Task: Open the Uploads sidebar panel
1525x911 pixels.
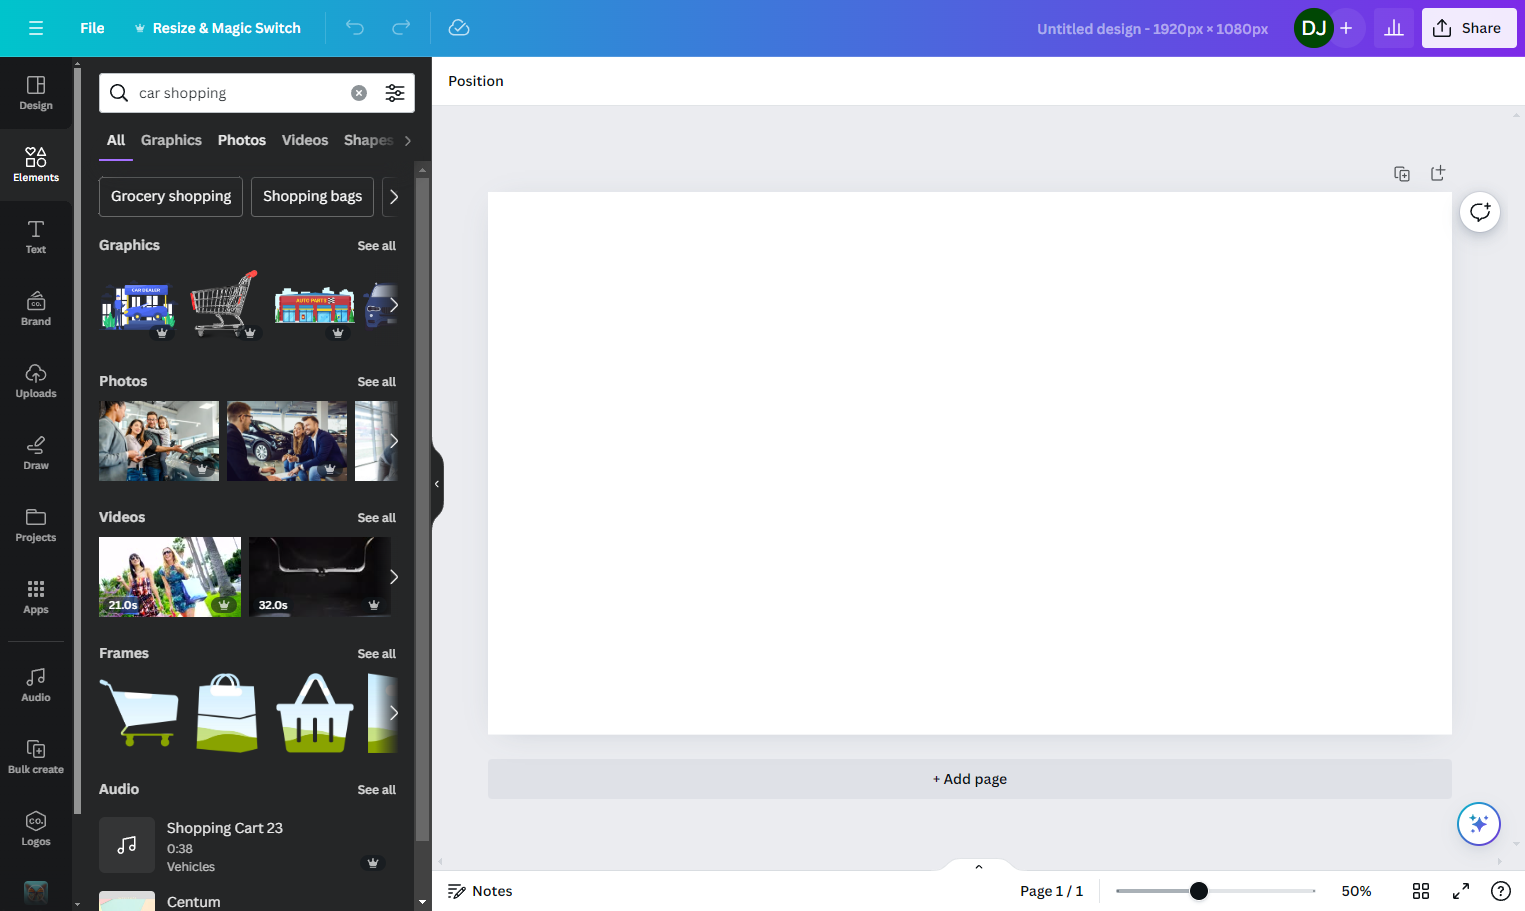Action: click(x=36, y=381)
